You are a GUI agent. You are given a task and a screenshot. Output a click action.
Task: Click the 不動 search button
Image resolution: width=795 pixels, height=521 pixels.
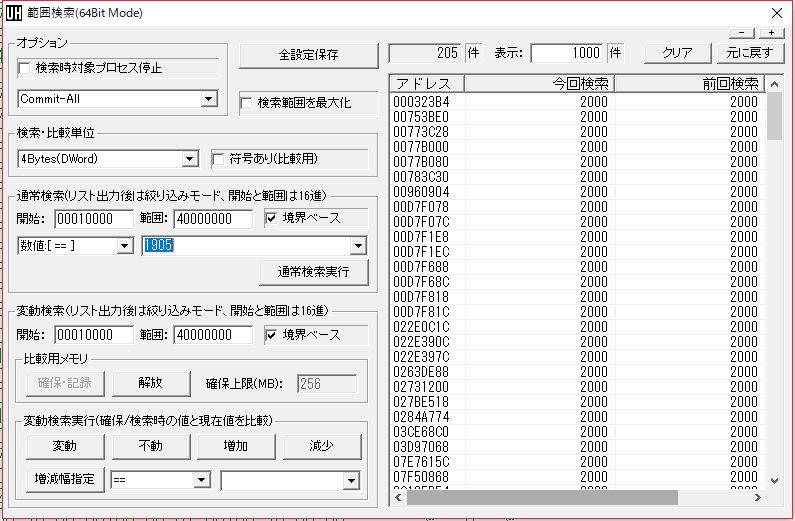[x=151, y=446]
